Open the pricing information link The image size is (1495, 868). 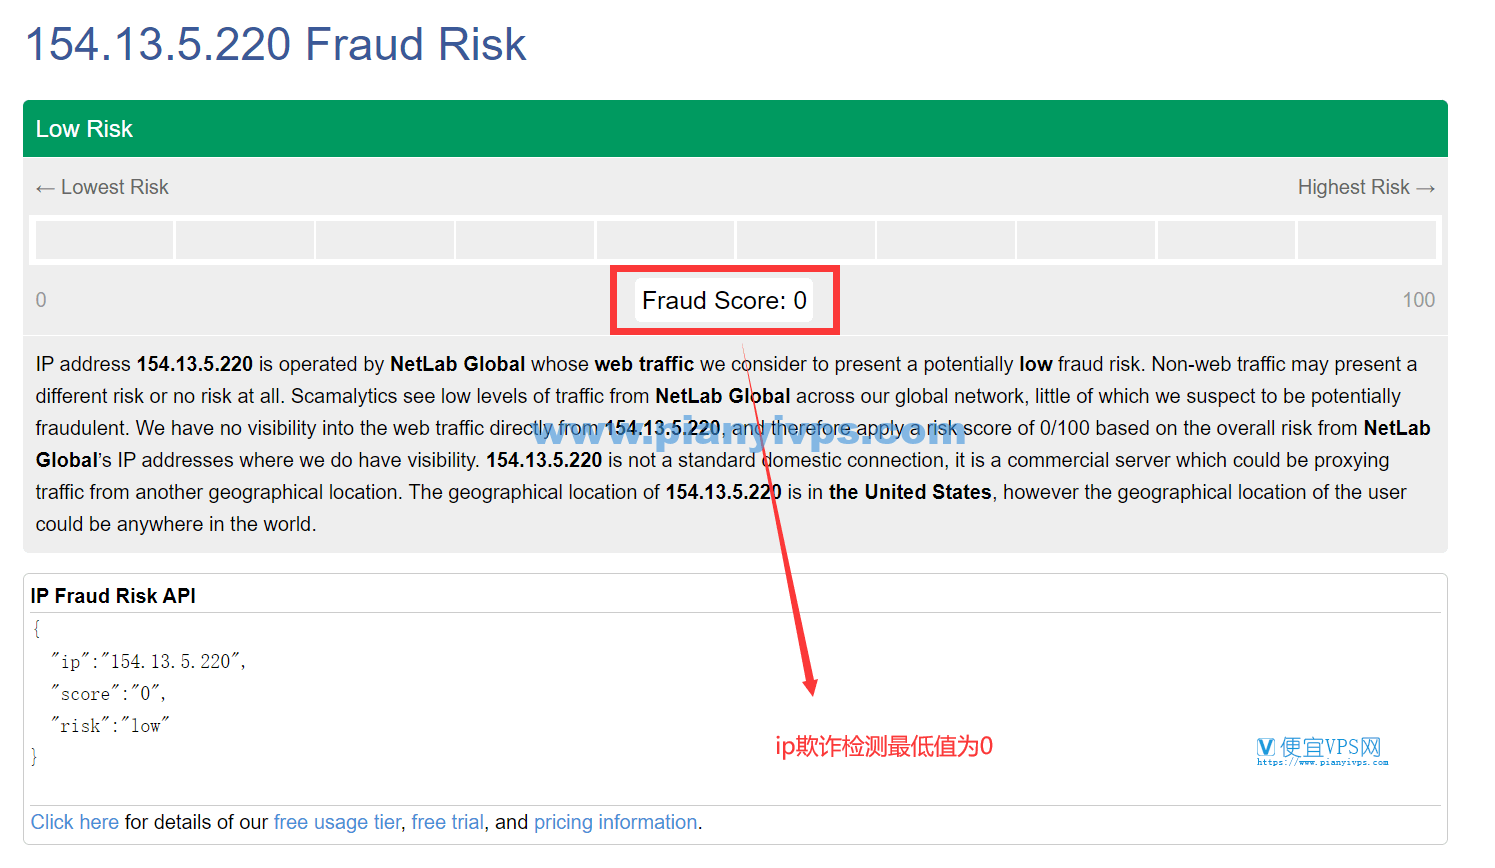[x=616, y=822]
